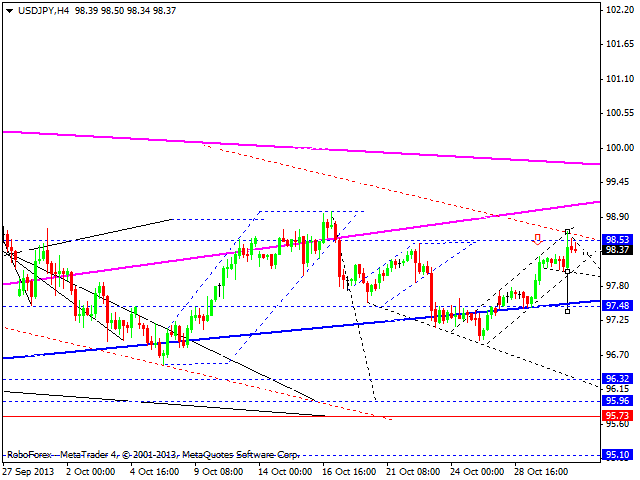Select the 95.96 blue price label
Image resolution: width=640 pixels, height=480 pixels.
[x=617, y=400]
